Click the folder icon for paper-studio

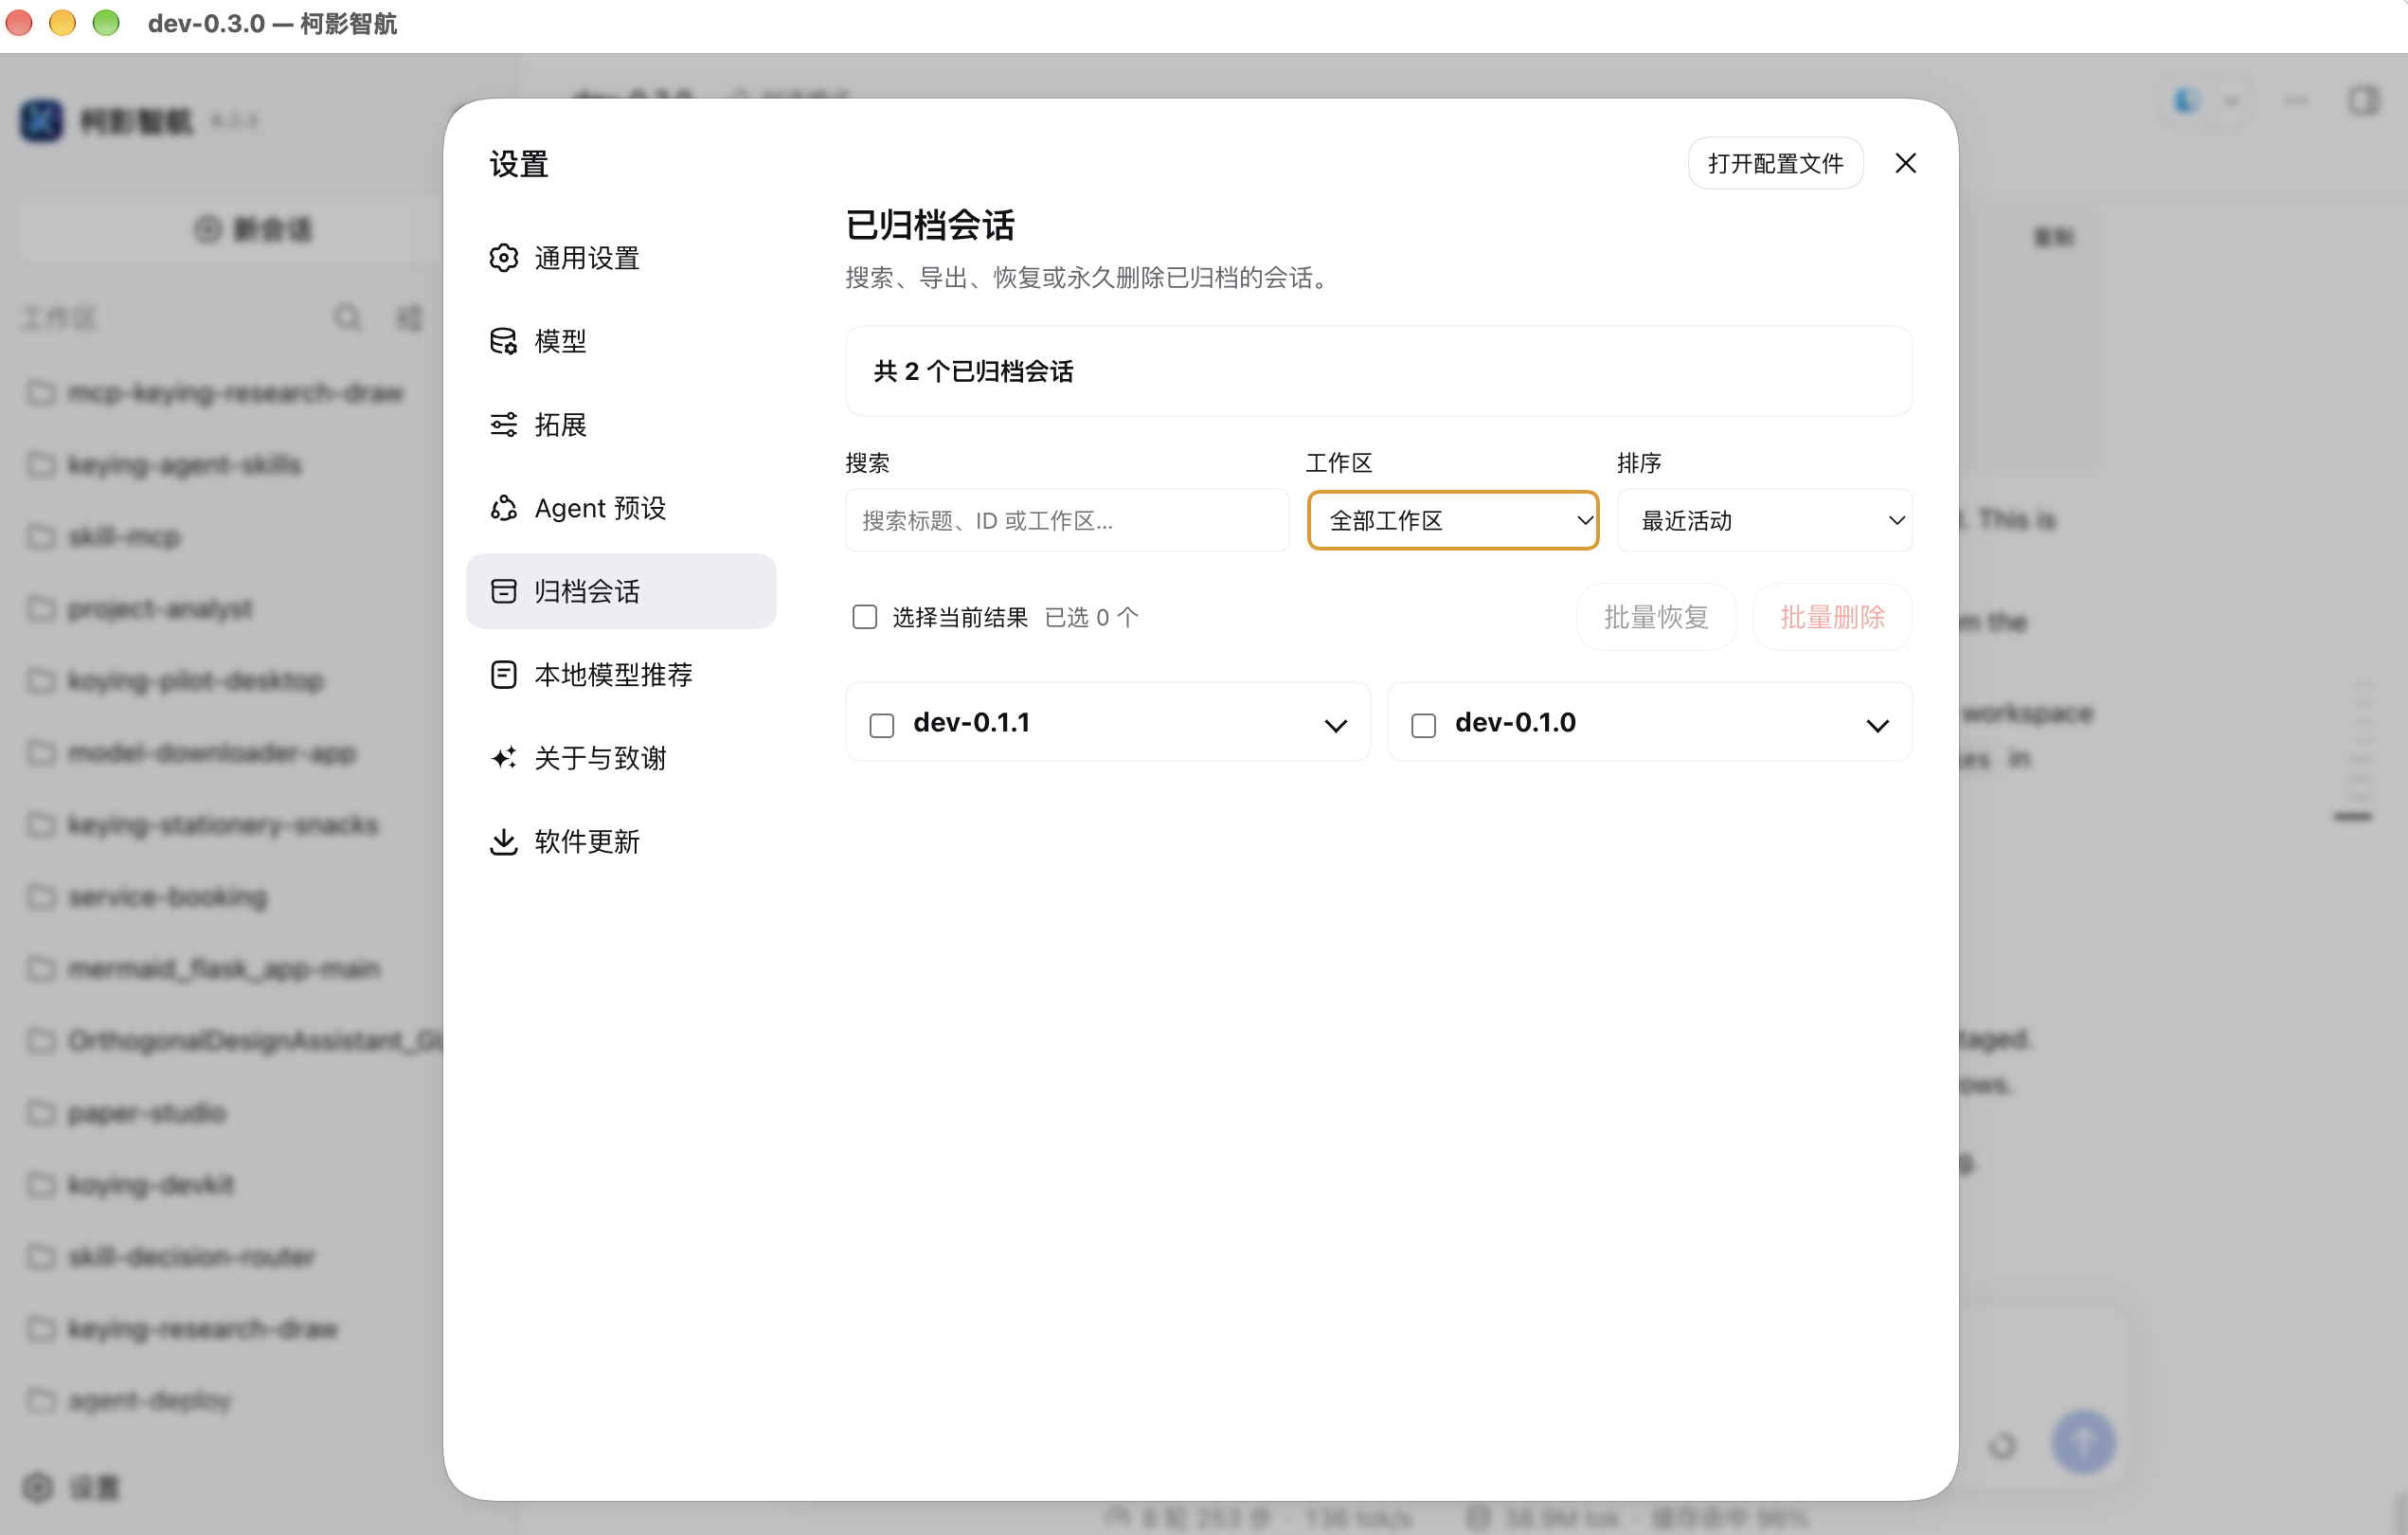pyautogui.click(x=41, y=1113)
